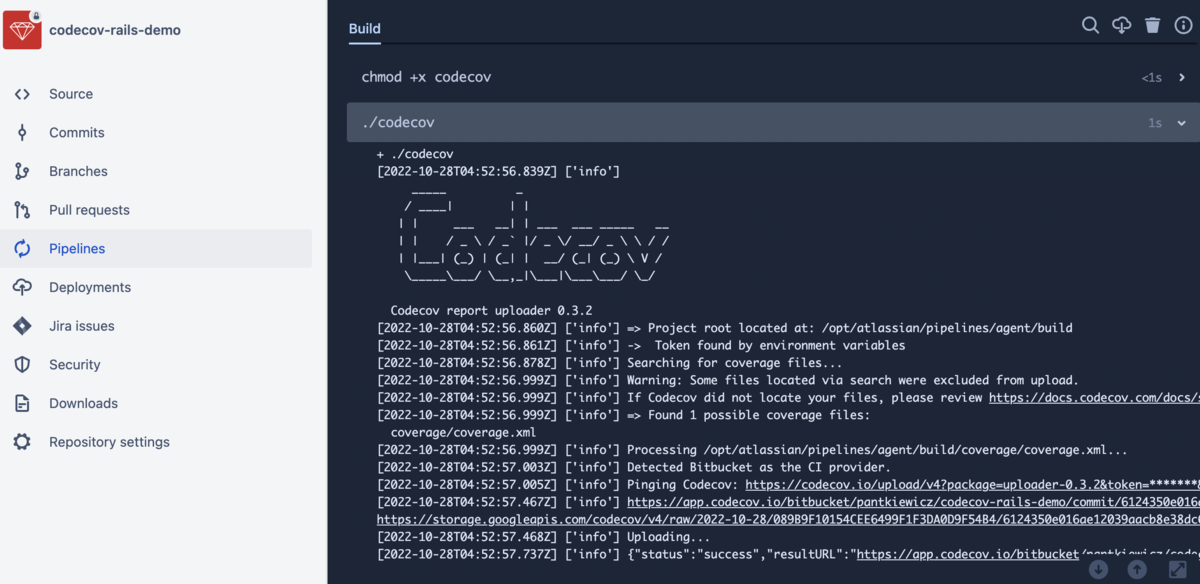Click the '<1s' duration of chmod step

click(1152, 77)
